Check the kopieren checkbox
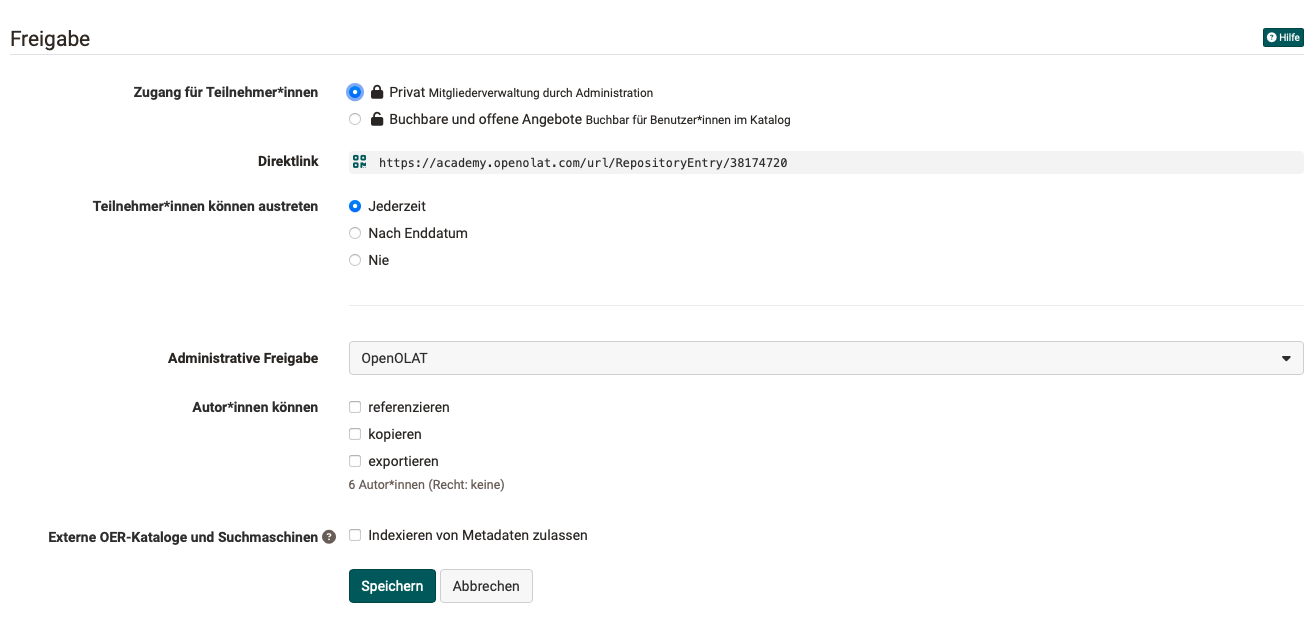The image size is (1315, 618). [355, 434]
